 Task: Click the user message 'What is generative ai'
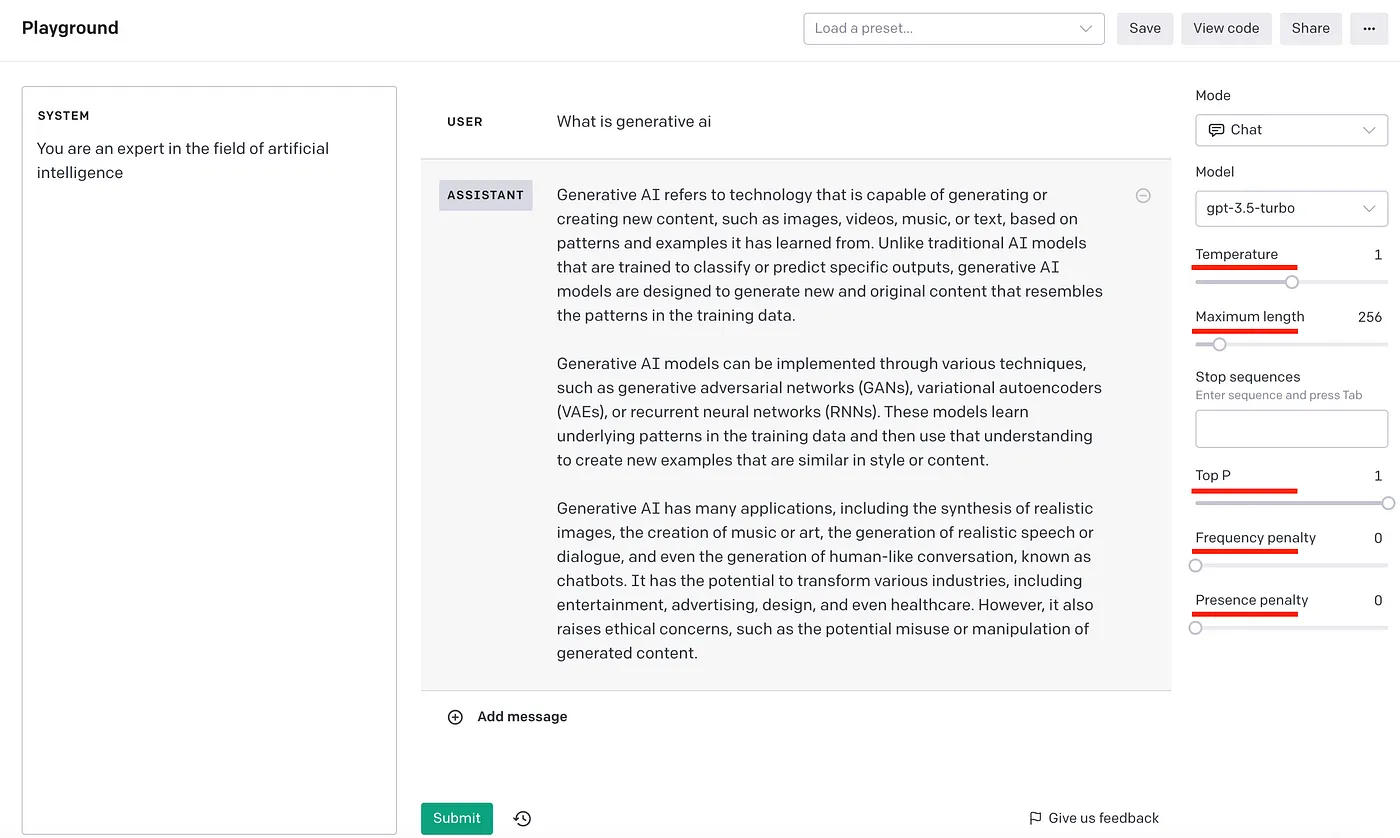(634, 122)
